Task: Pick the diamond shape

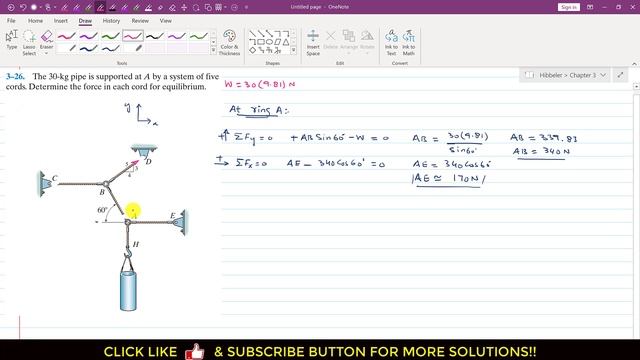Action: (253, 50)
